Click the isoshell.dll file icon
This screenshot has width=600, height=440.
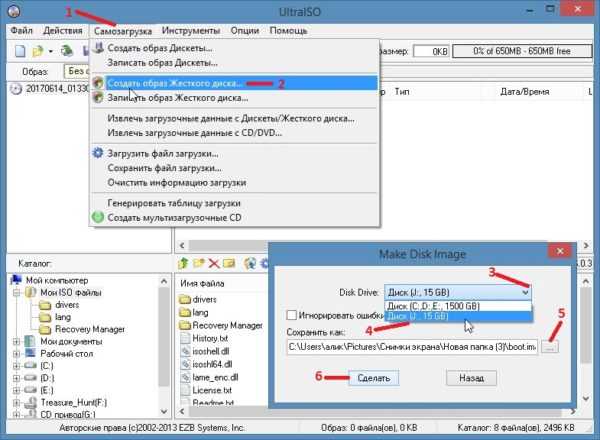pyautogui.click(x=186, y=351)
